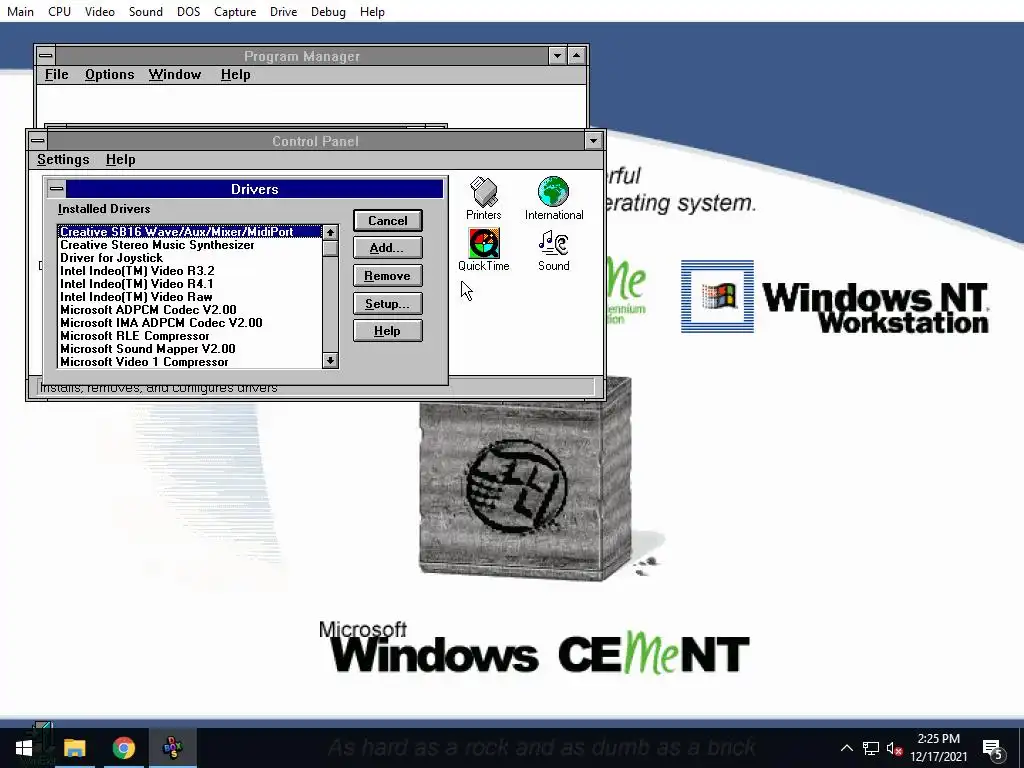Open the DOSBox DOS menu
Image resolution: width=1024 pixels, height=768 pixels.
(189, 12)
